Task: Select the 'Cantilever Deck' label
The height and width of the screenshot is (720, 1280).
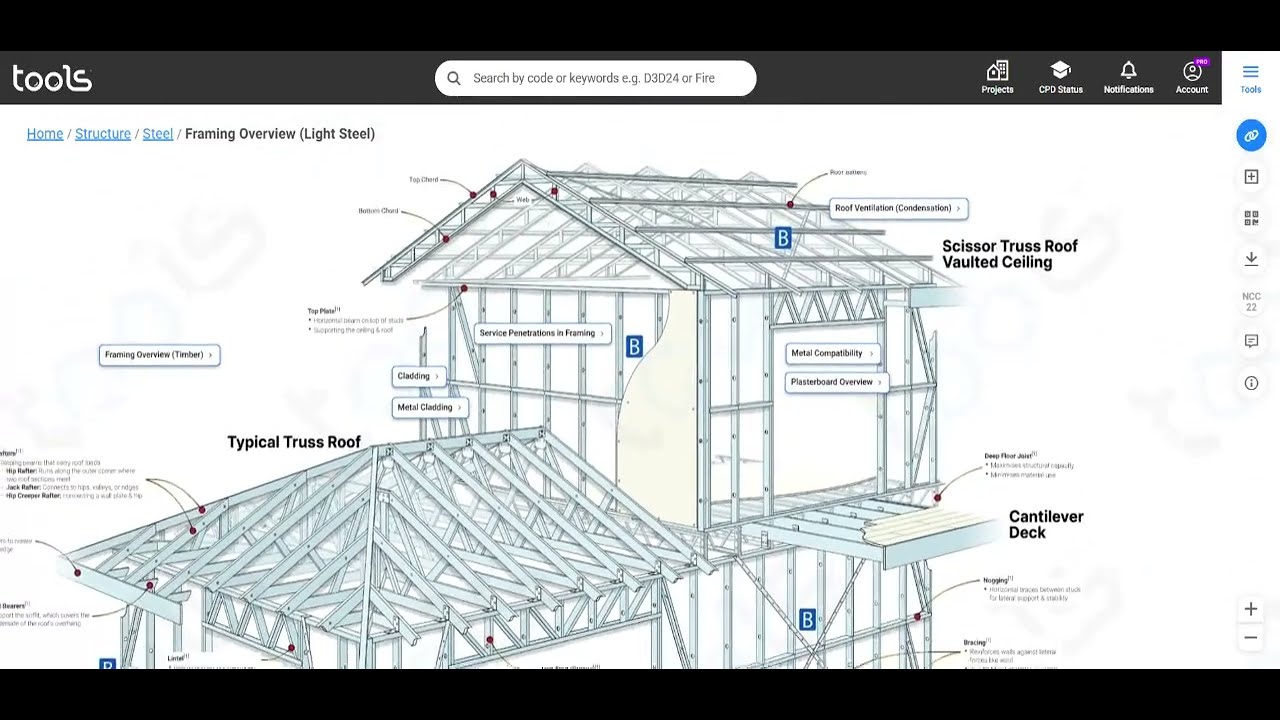Action: point(1046,525)
